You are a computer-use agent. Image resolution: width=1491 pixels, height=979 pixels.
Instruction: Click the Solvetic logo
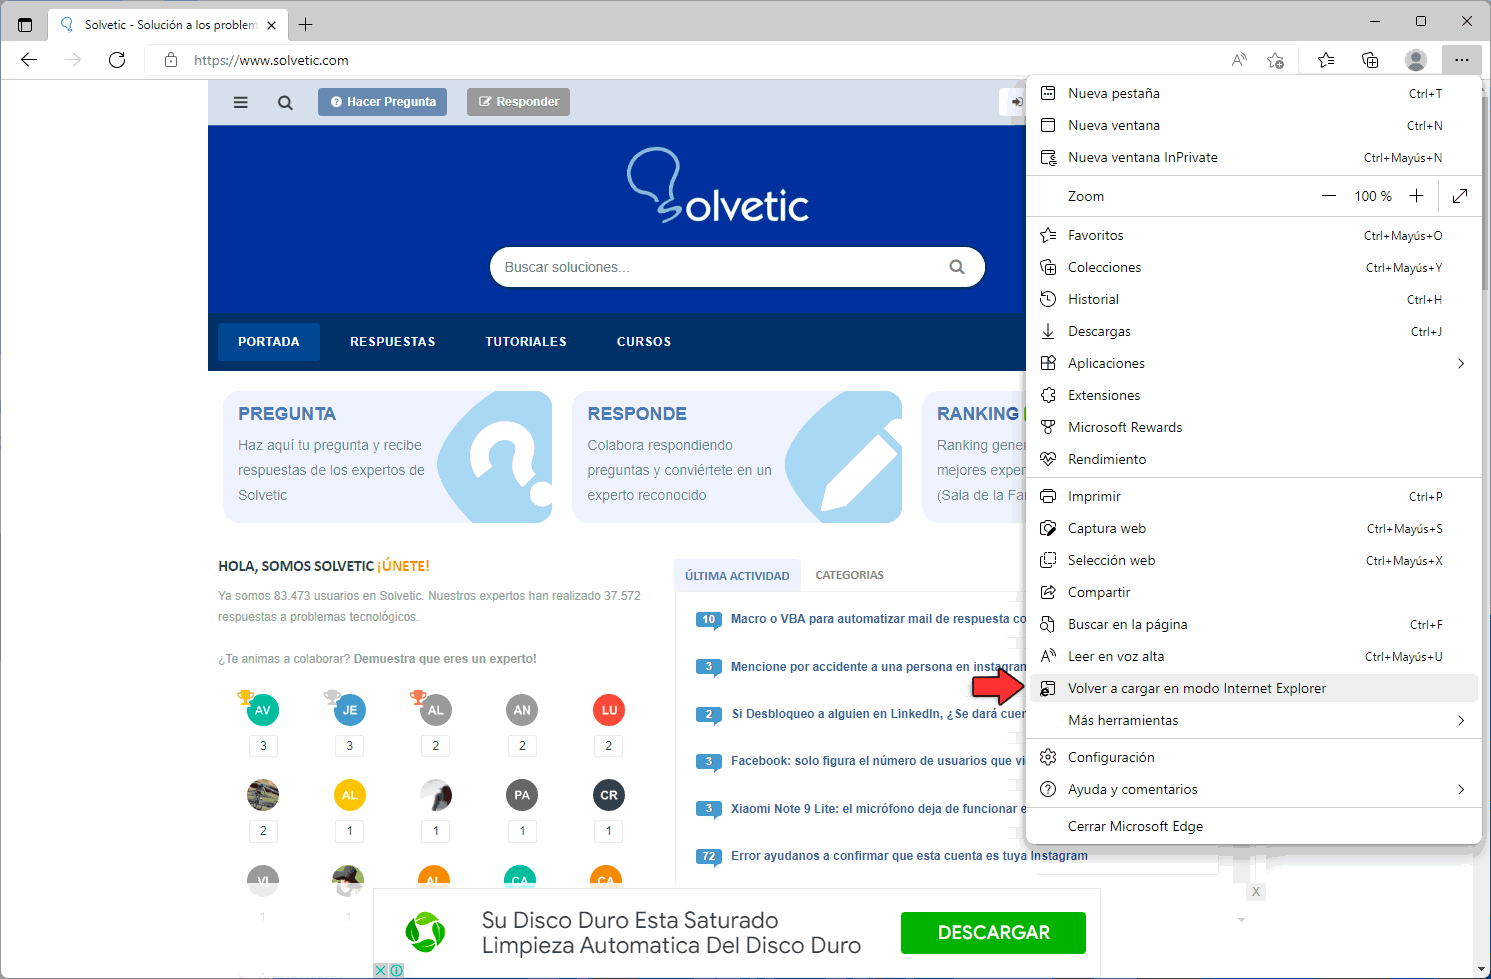pyautogui.click(x=718, y=185)
